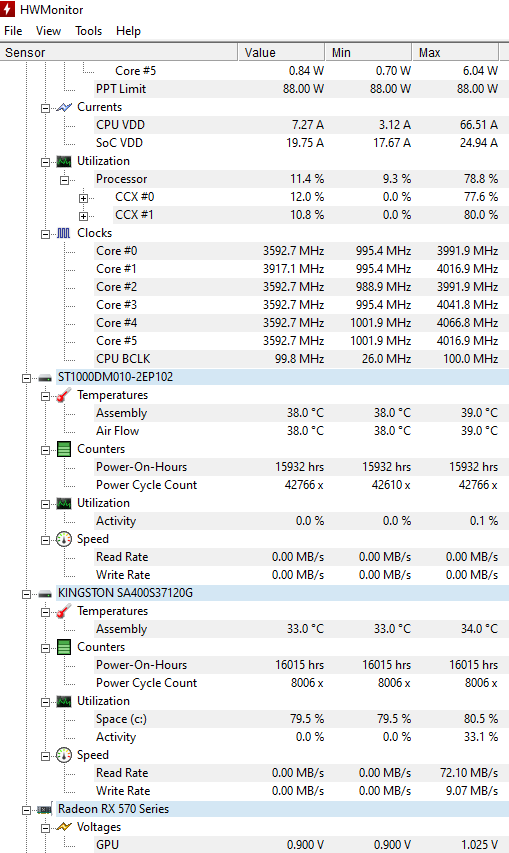This screenshot has height=853, width=509.
Task: Click the Clocks square-wave icon
Action: point(64,233)
